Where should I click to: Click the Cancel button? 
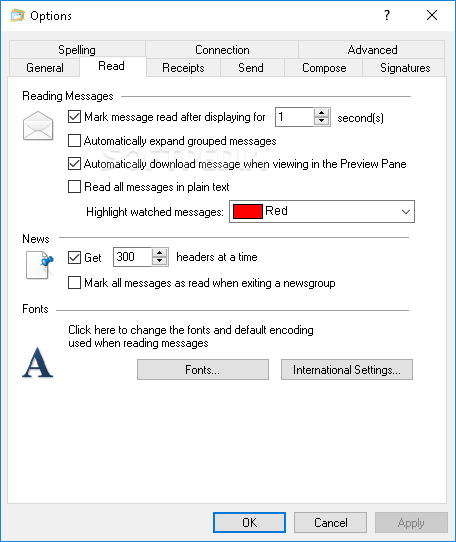331,522
